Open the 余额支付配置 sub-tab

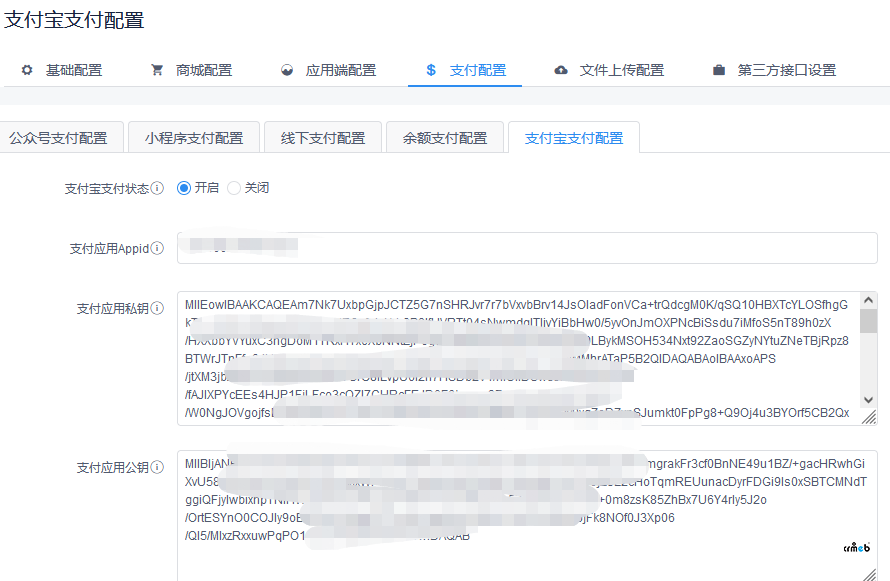point(445,138)
